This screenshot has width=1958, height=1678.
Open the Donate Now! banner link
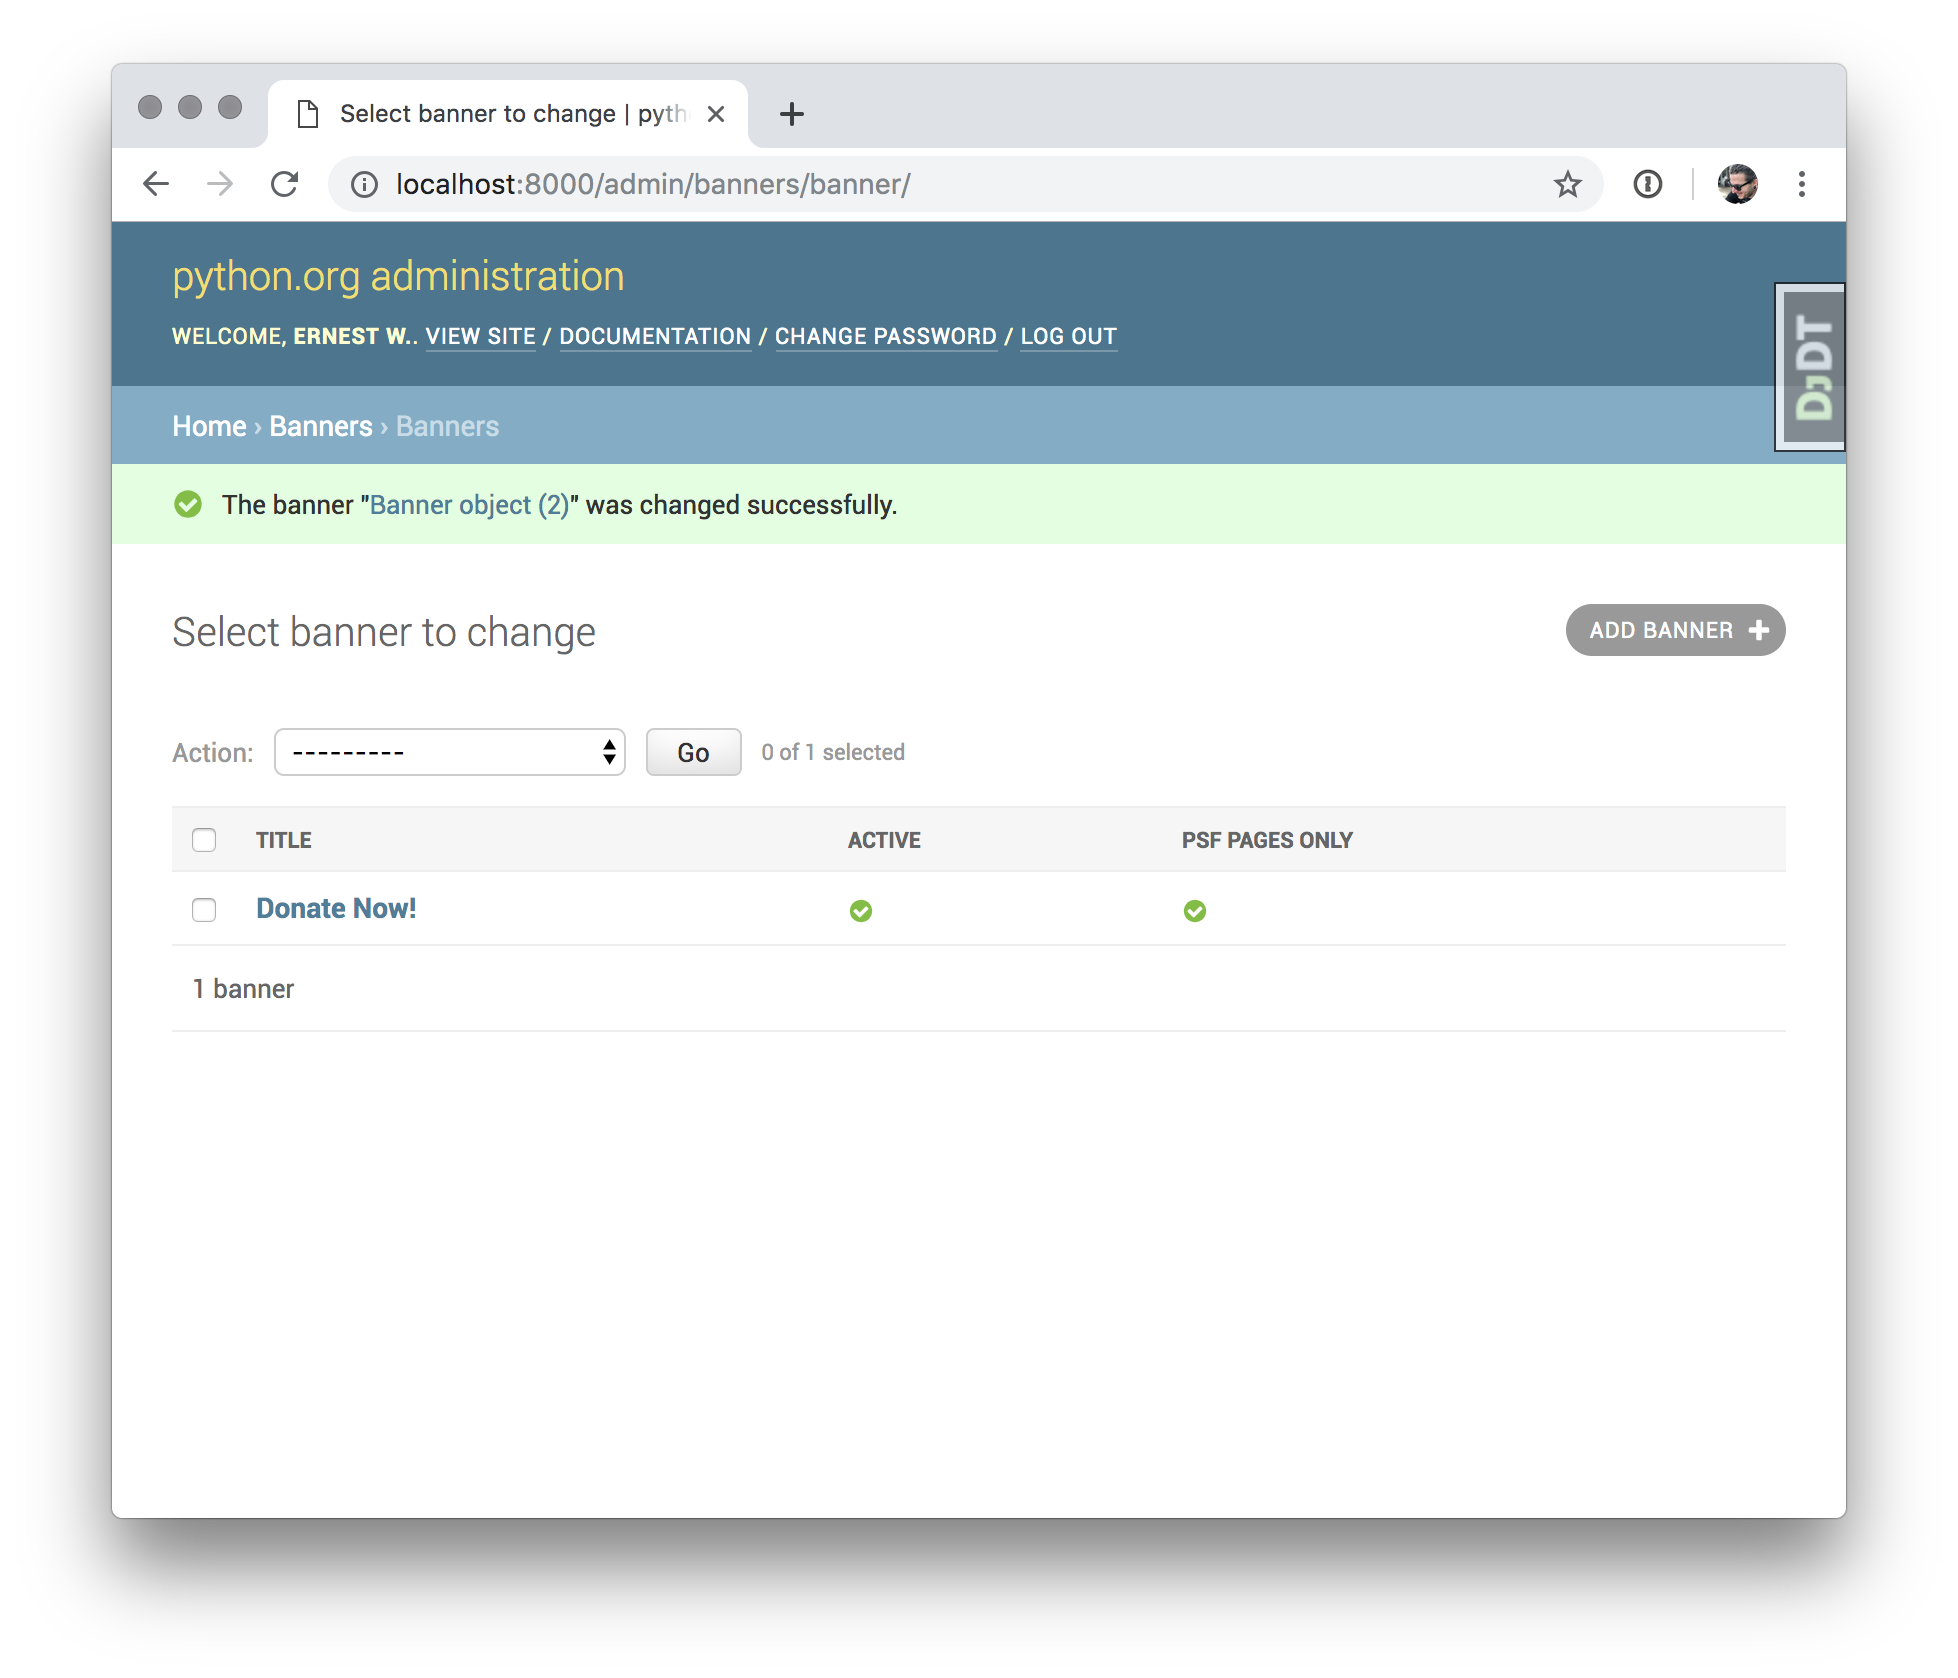(336, 908)
